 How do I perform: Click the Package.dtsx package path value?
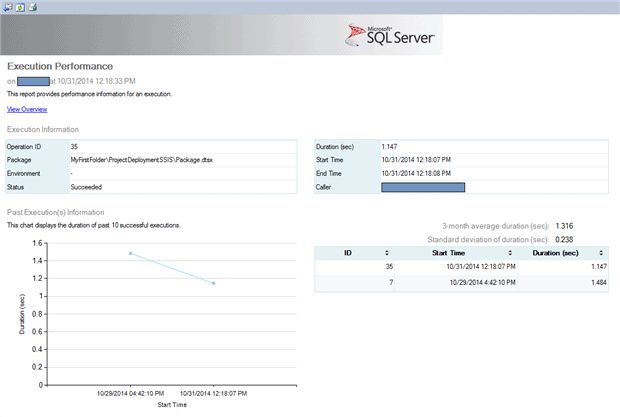pos(141,159)
